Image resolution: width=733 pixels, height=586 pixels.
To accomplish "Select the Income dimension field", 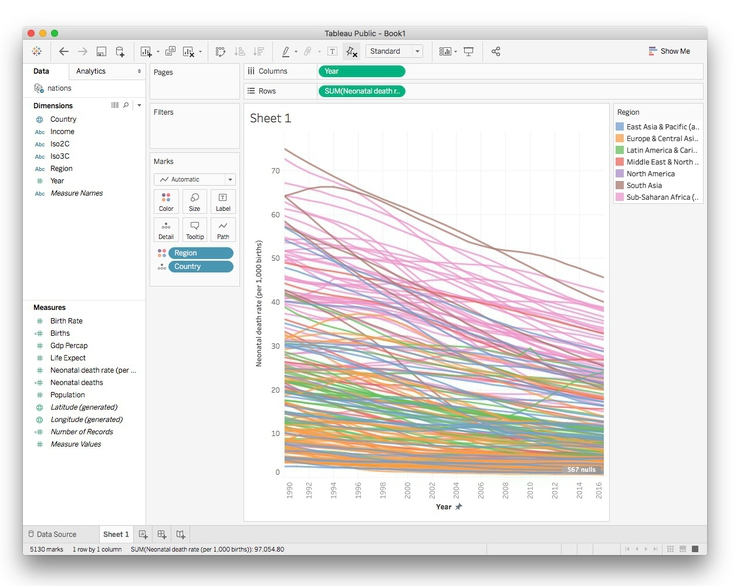I will [x=62, y=132].
